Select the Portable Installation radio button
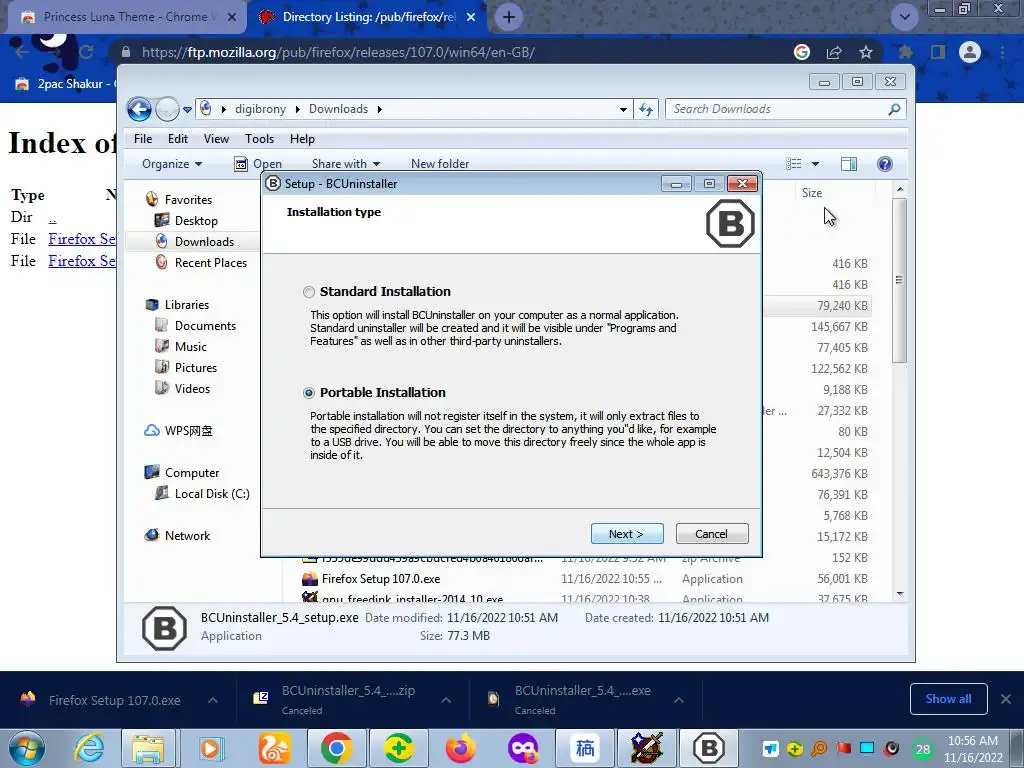 click(309, 392)
